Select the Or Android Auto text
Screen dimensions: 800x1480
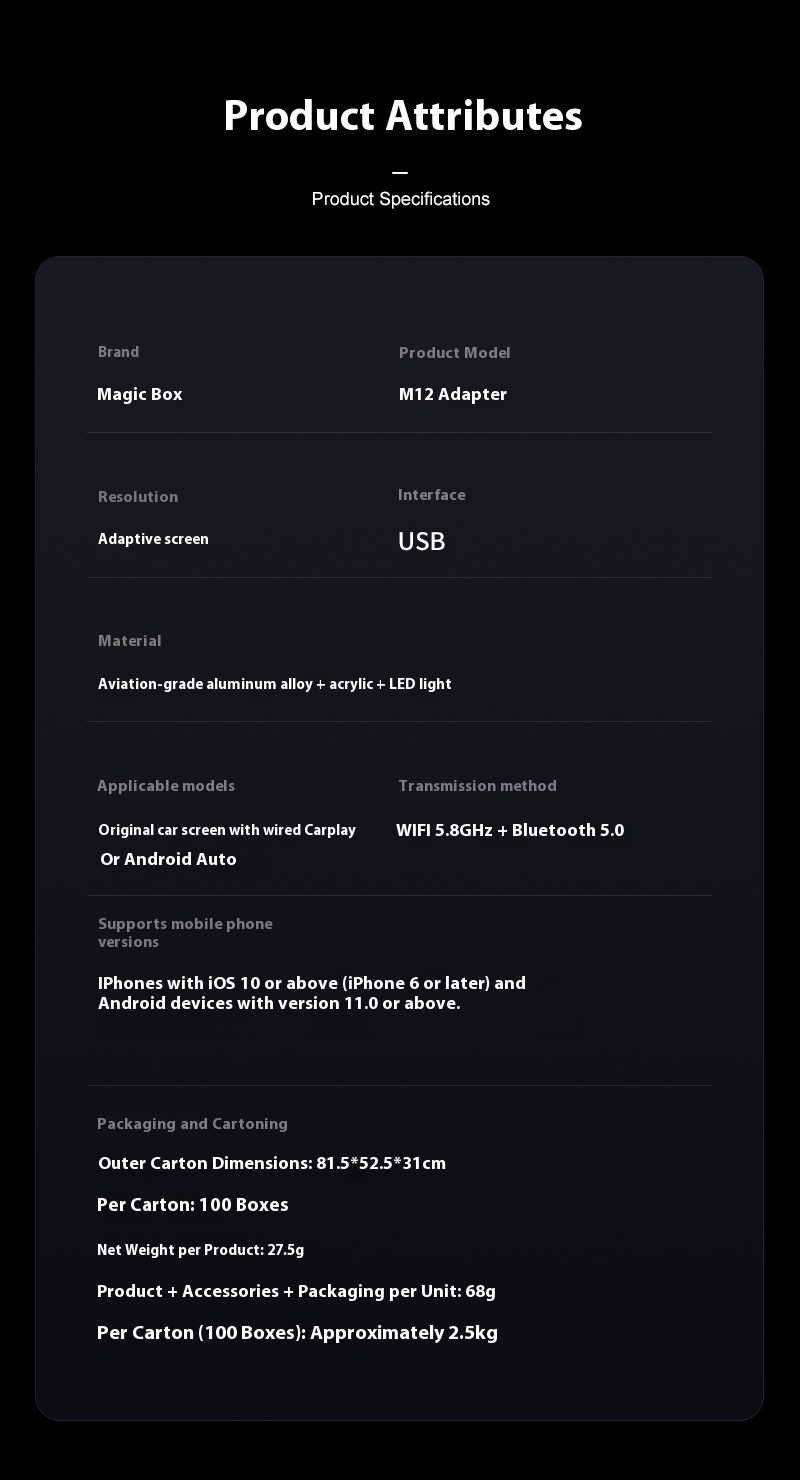coord(168,859)
